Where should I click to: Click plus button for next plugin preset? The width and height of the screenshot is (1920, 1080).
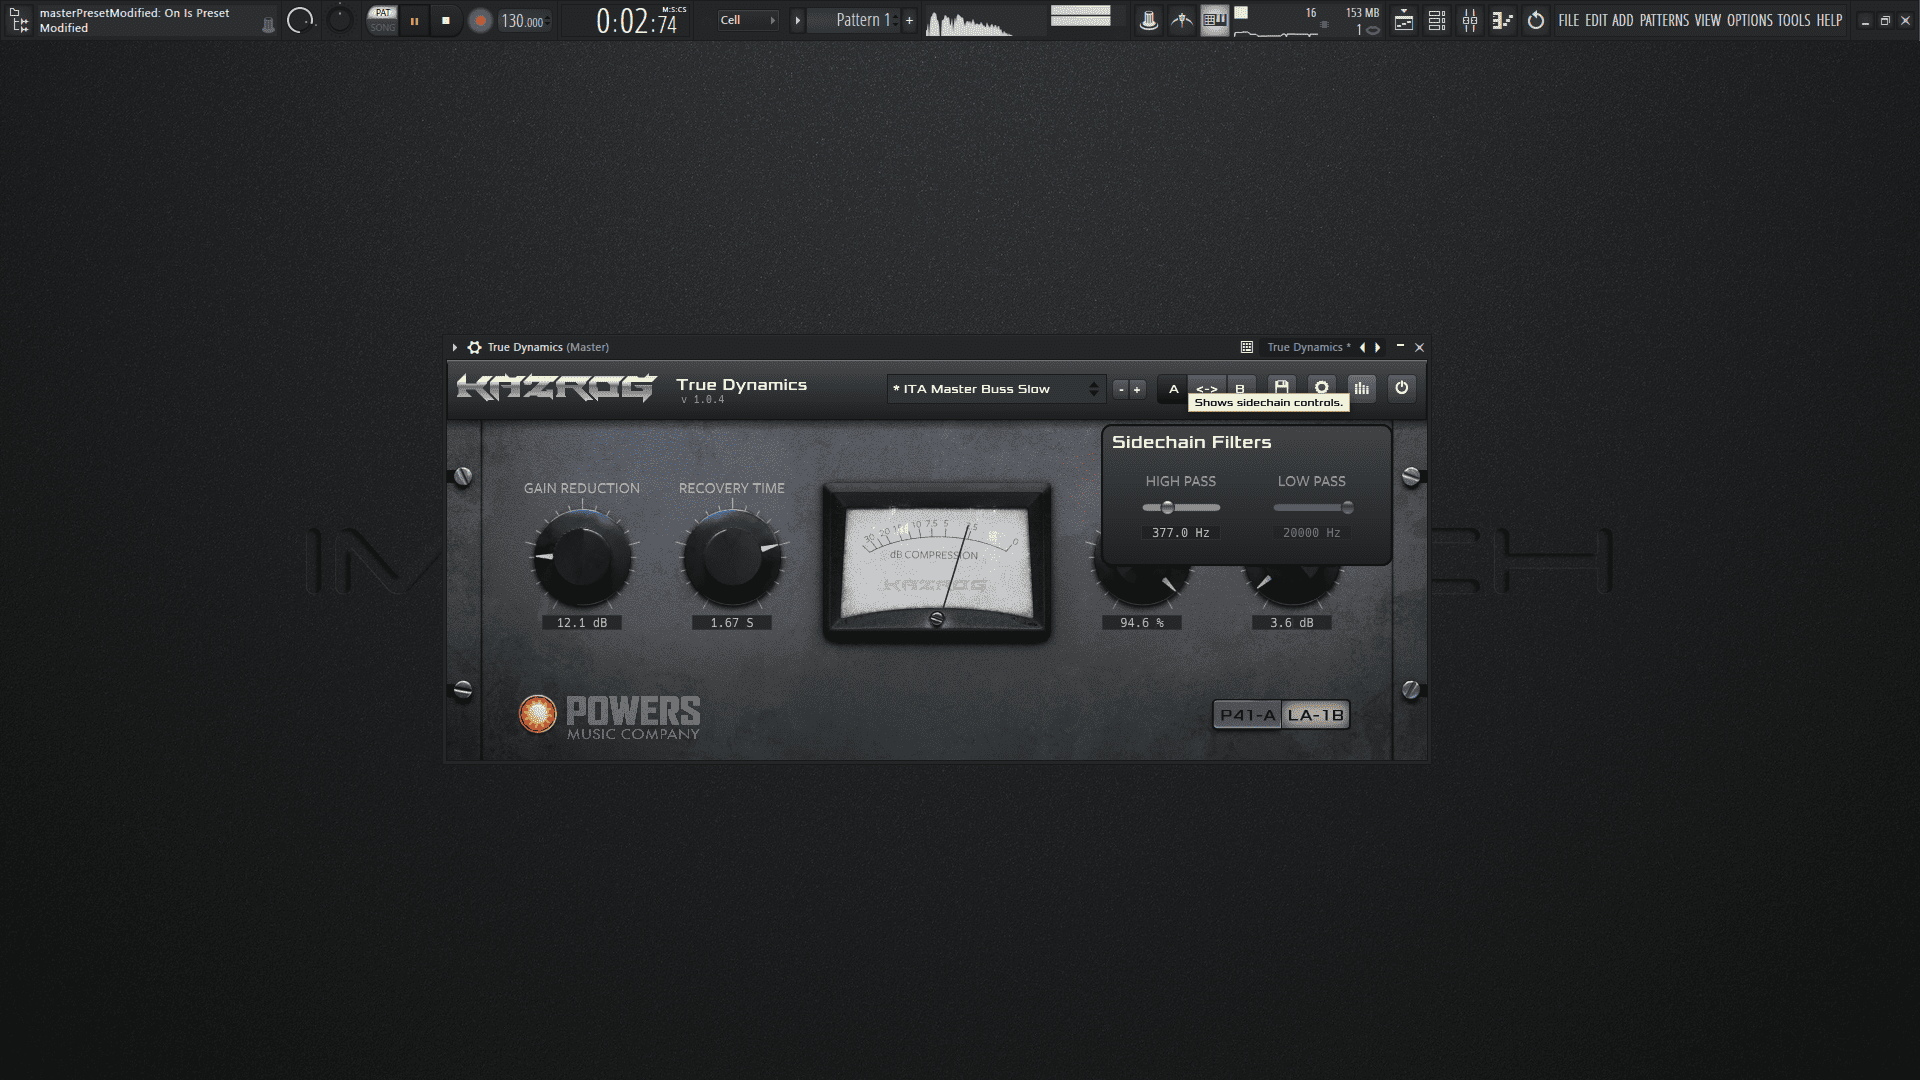point(1137,389)
